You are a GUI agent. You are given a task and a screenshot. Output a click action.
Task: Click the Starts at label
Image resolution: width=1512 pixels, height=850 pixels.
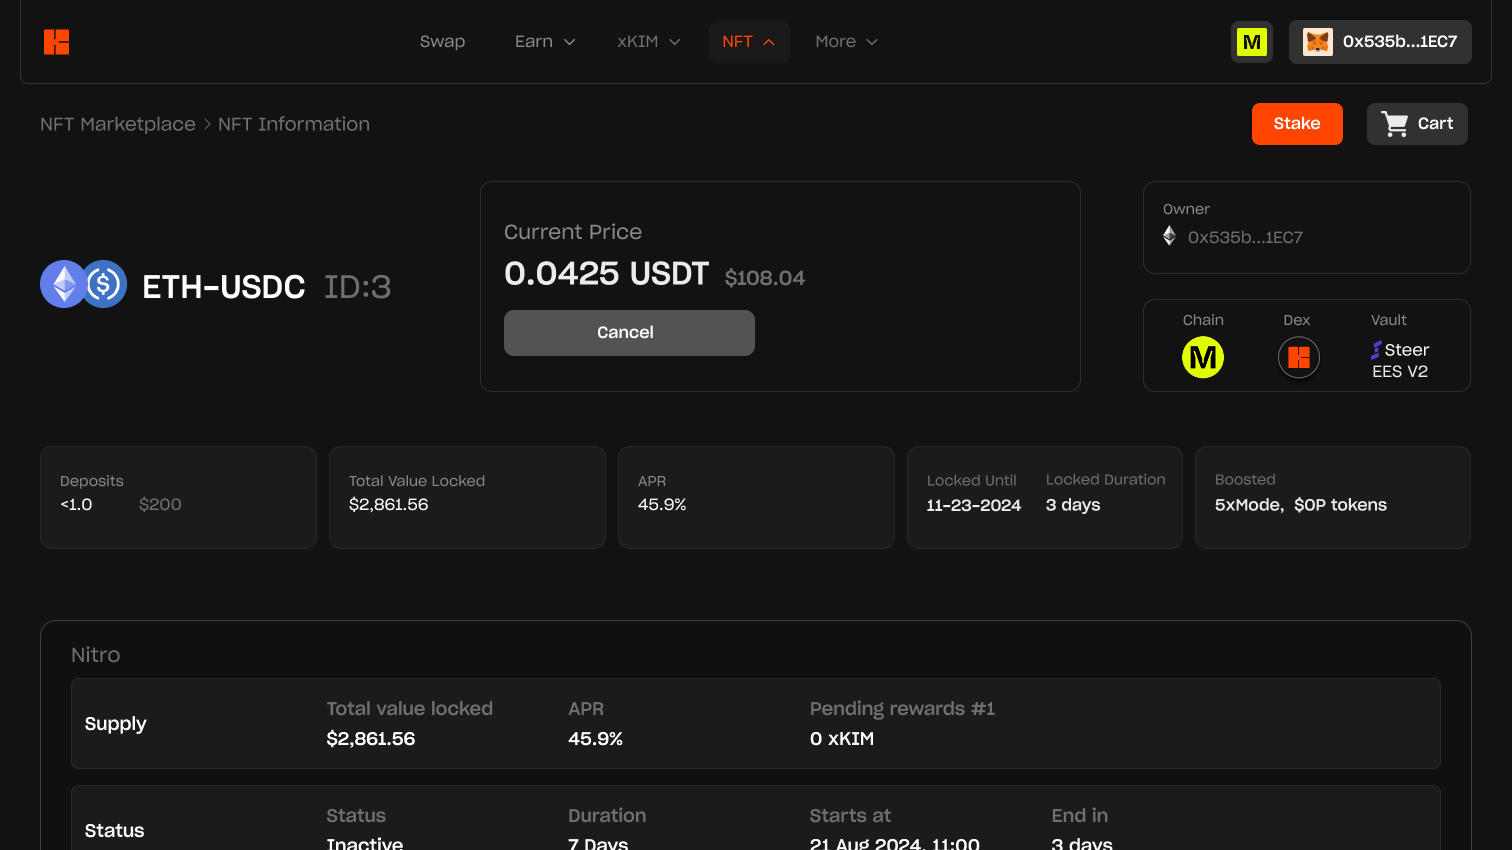coord(850,816)
